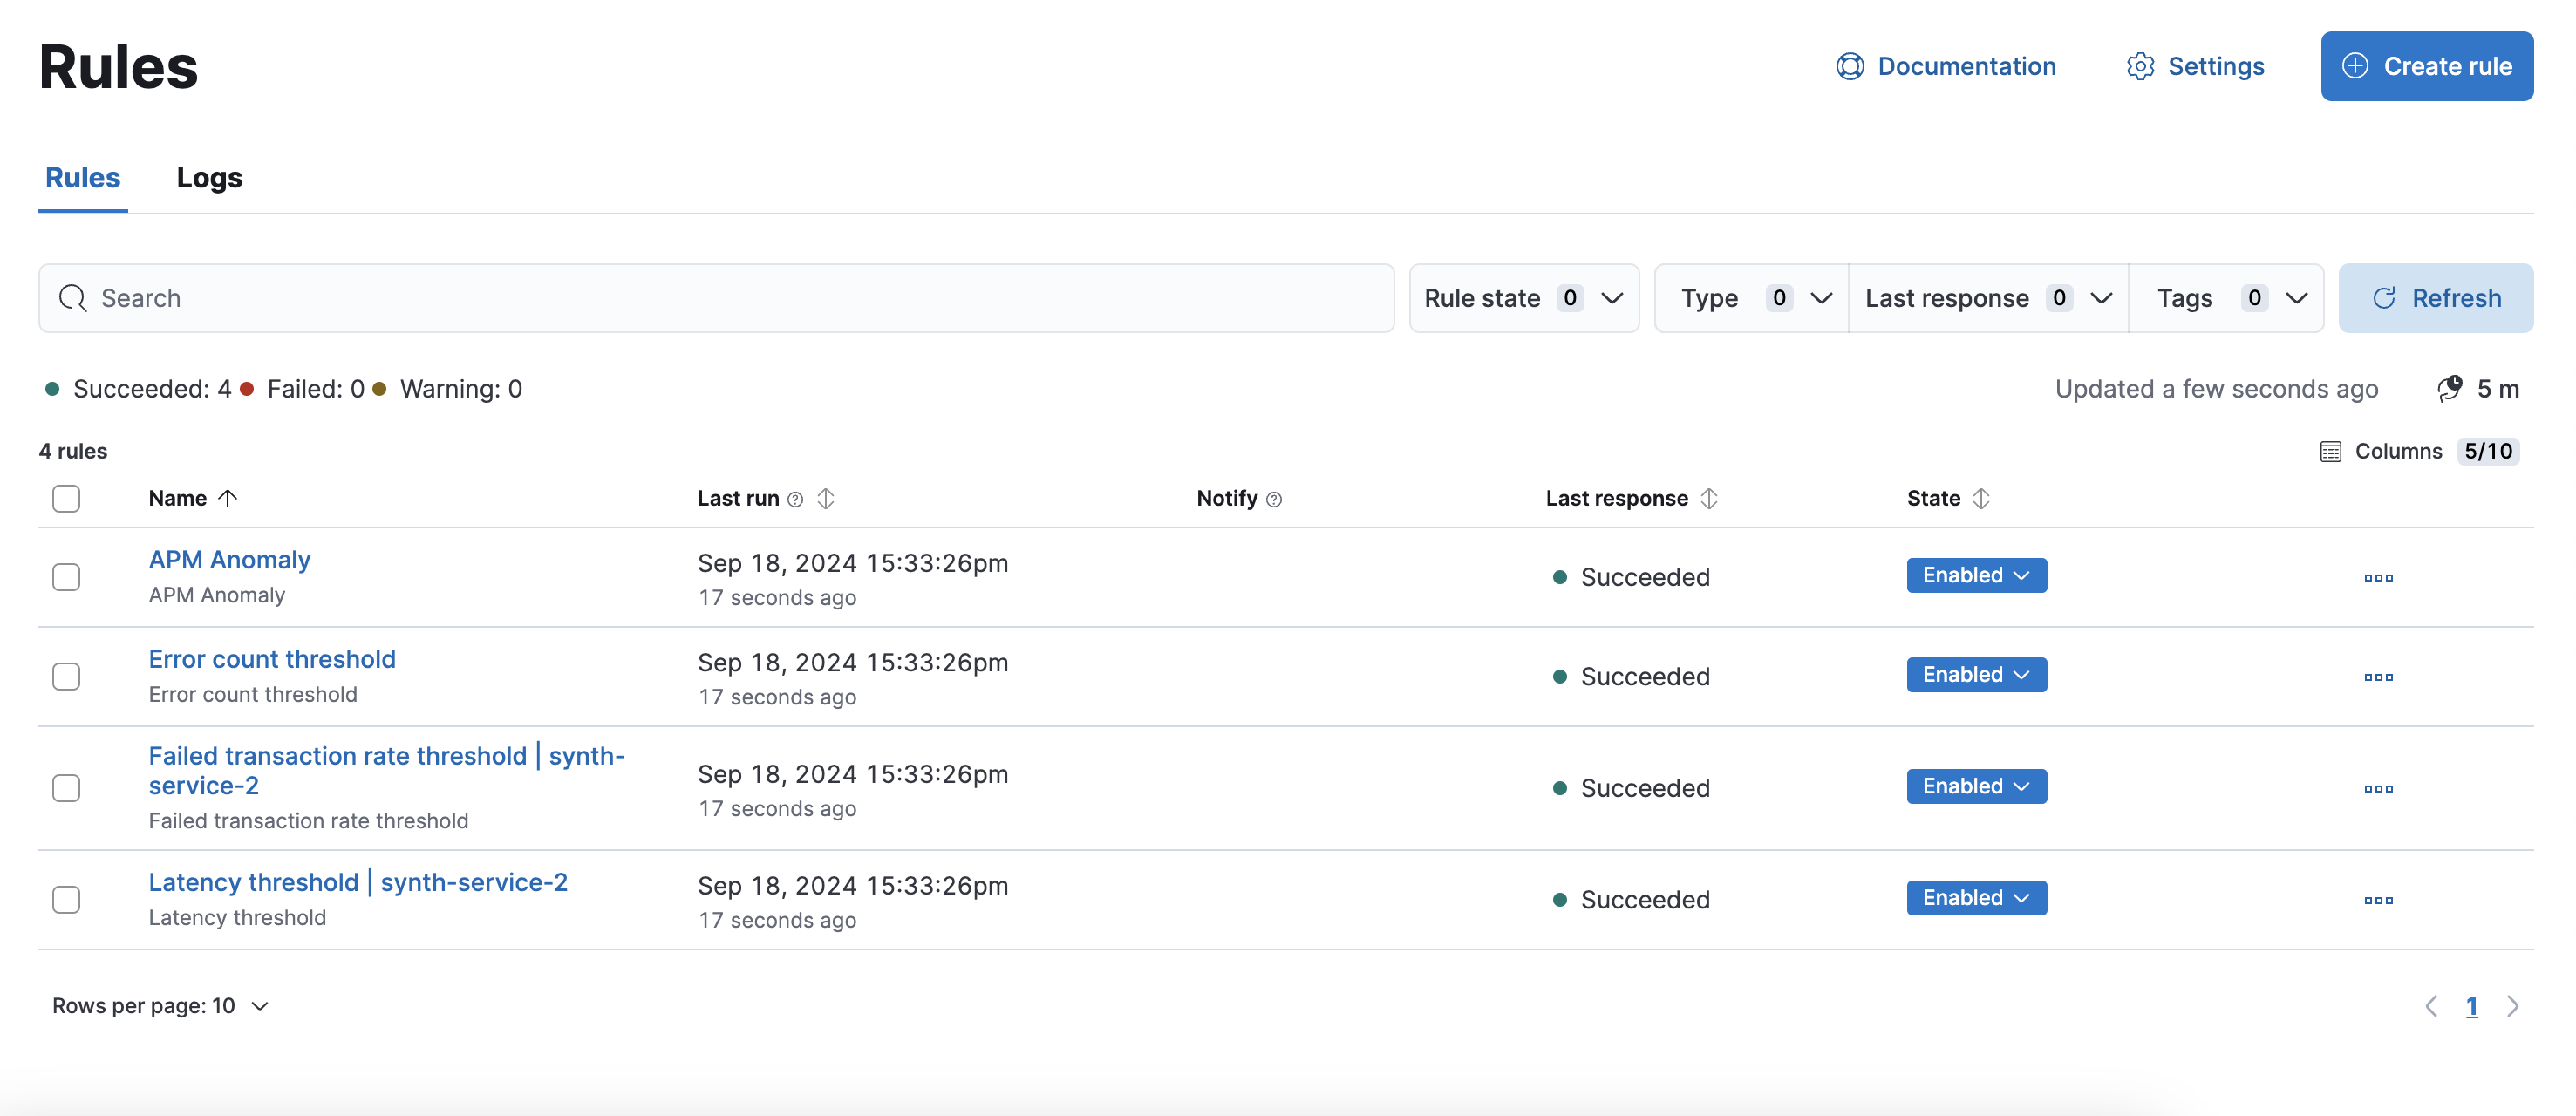Viewport: 2576px width, 1116px height.
Task: Select page 1 in pagination
Action: 2471,1006
